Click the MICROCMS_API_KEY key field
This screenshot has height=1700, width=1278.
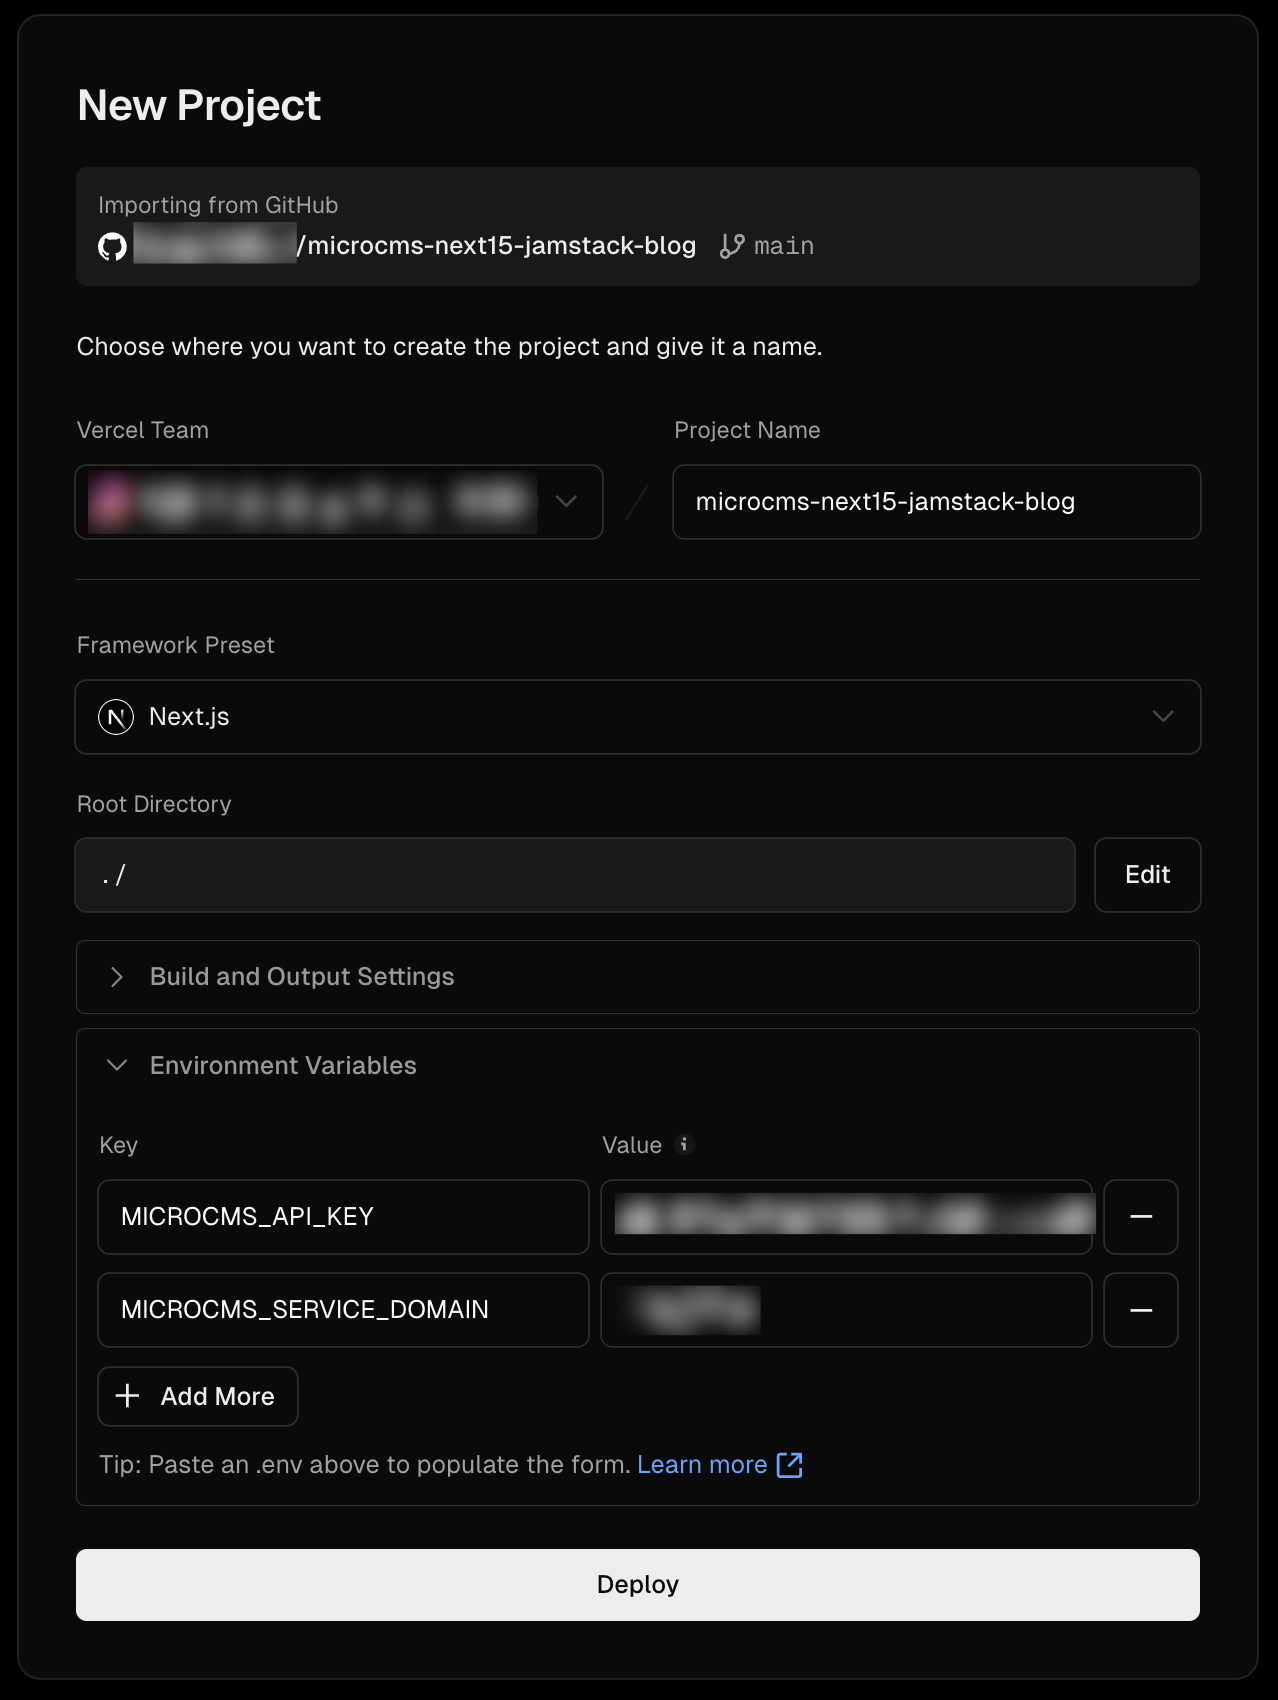(x=343, y=1217)
